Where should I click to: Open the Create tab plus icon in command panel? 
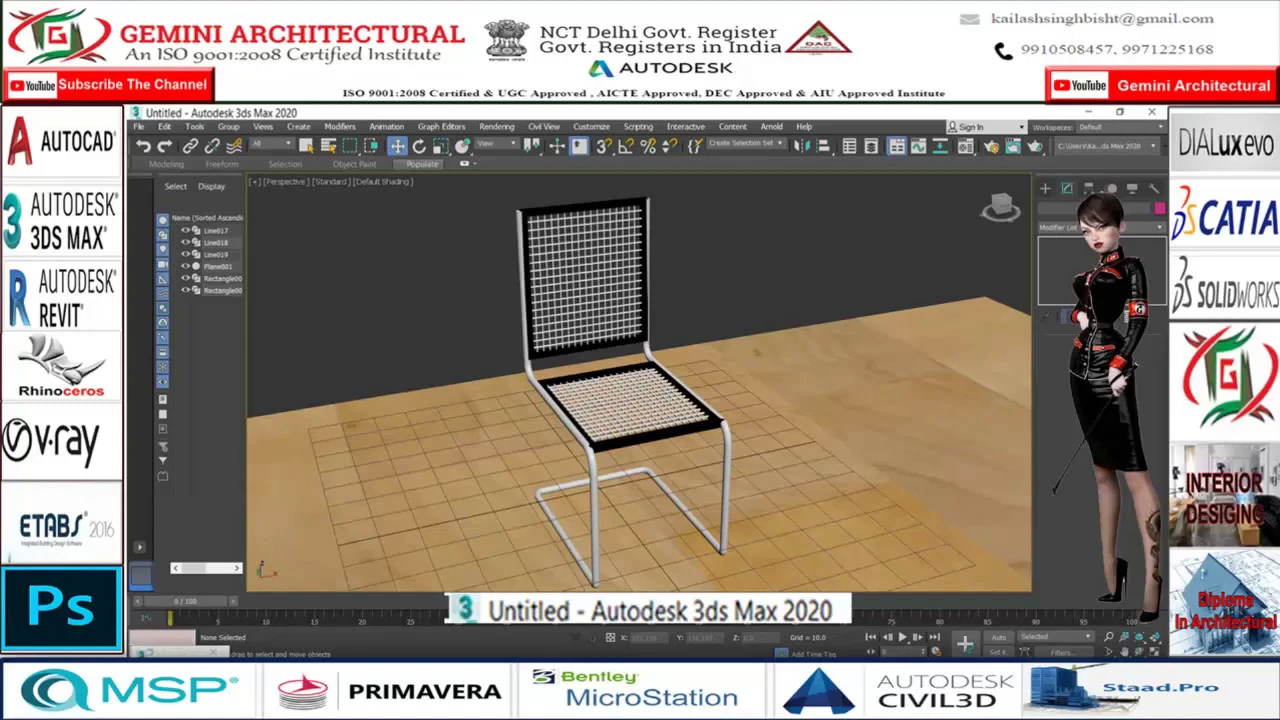pyautogui.click(x=1045, y=188)
